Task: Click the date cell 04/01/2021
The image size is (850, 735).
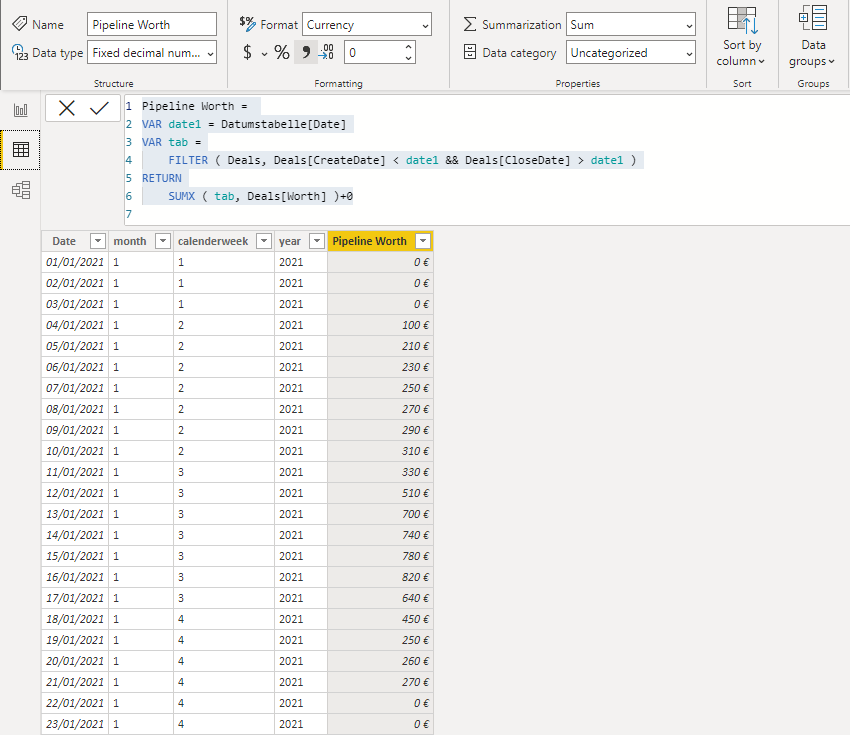Action: (75, 325)
